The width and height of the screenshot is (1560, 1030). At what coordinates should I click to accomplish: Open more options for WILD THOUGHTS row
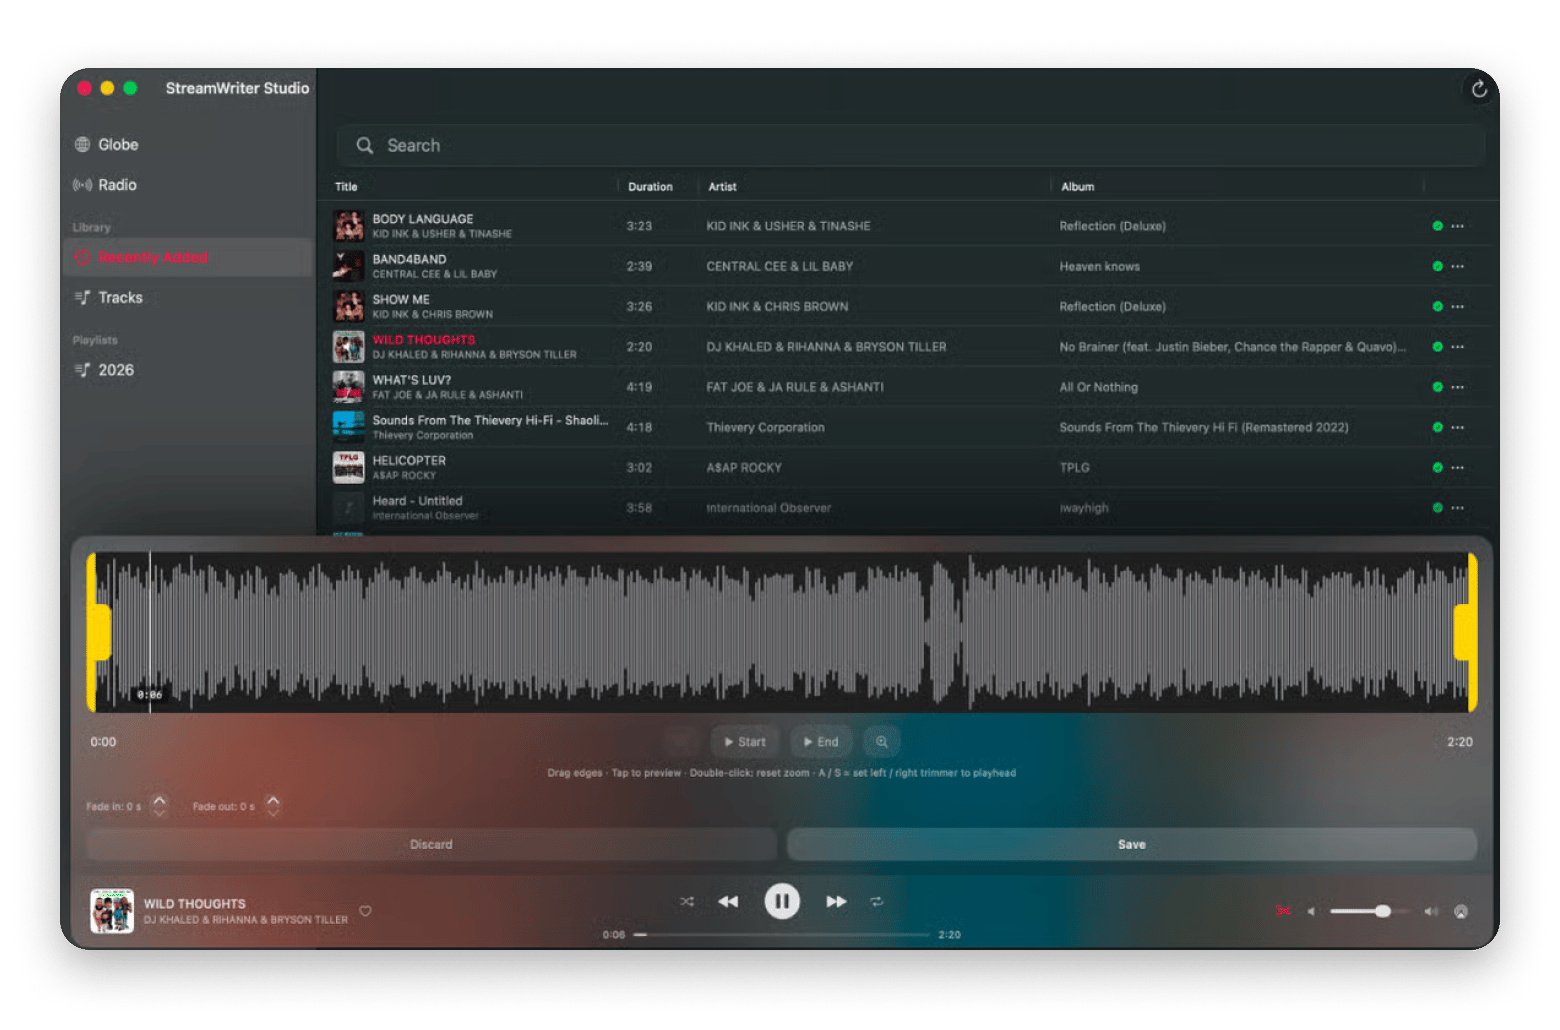(x=1458, y=347)
